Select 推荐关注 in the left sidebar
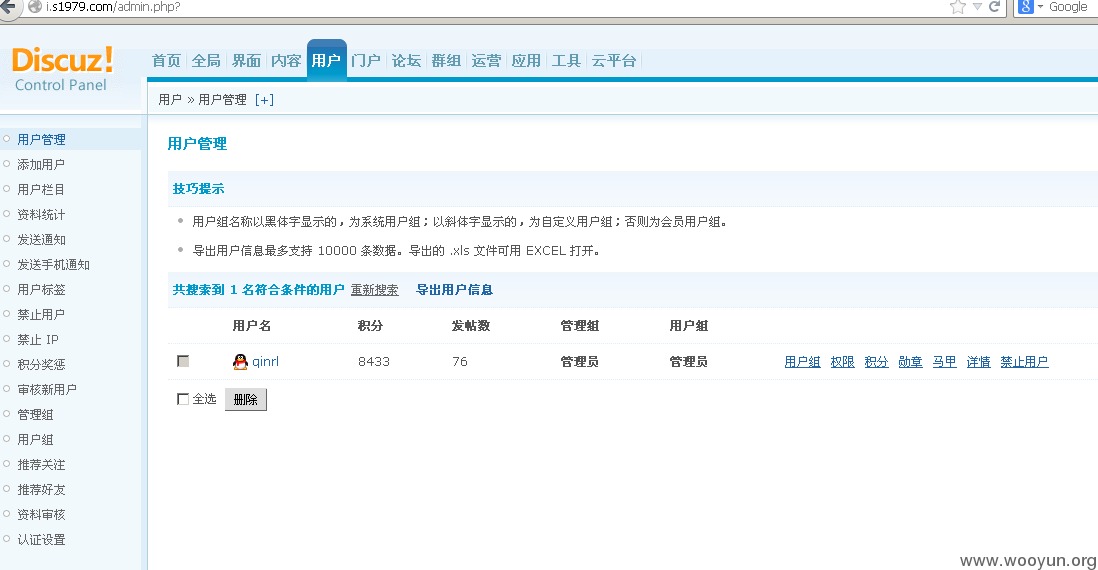Viewport: 1098px width, 570px height. point(41,465)
